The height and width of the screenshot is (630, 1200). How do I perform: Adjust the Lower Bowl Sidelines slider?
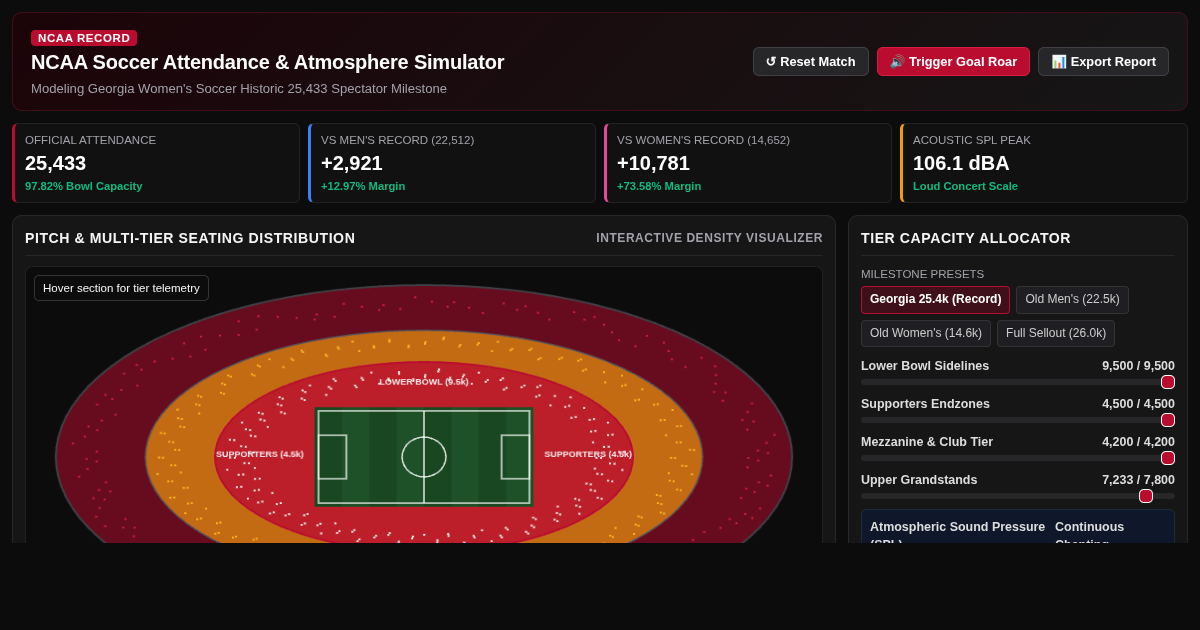tap(1018, 382)
